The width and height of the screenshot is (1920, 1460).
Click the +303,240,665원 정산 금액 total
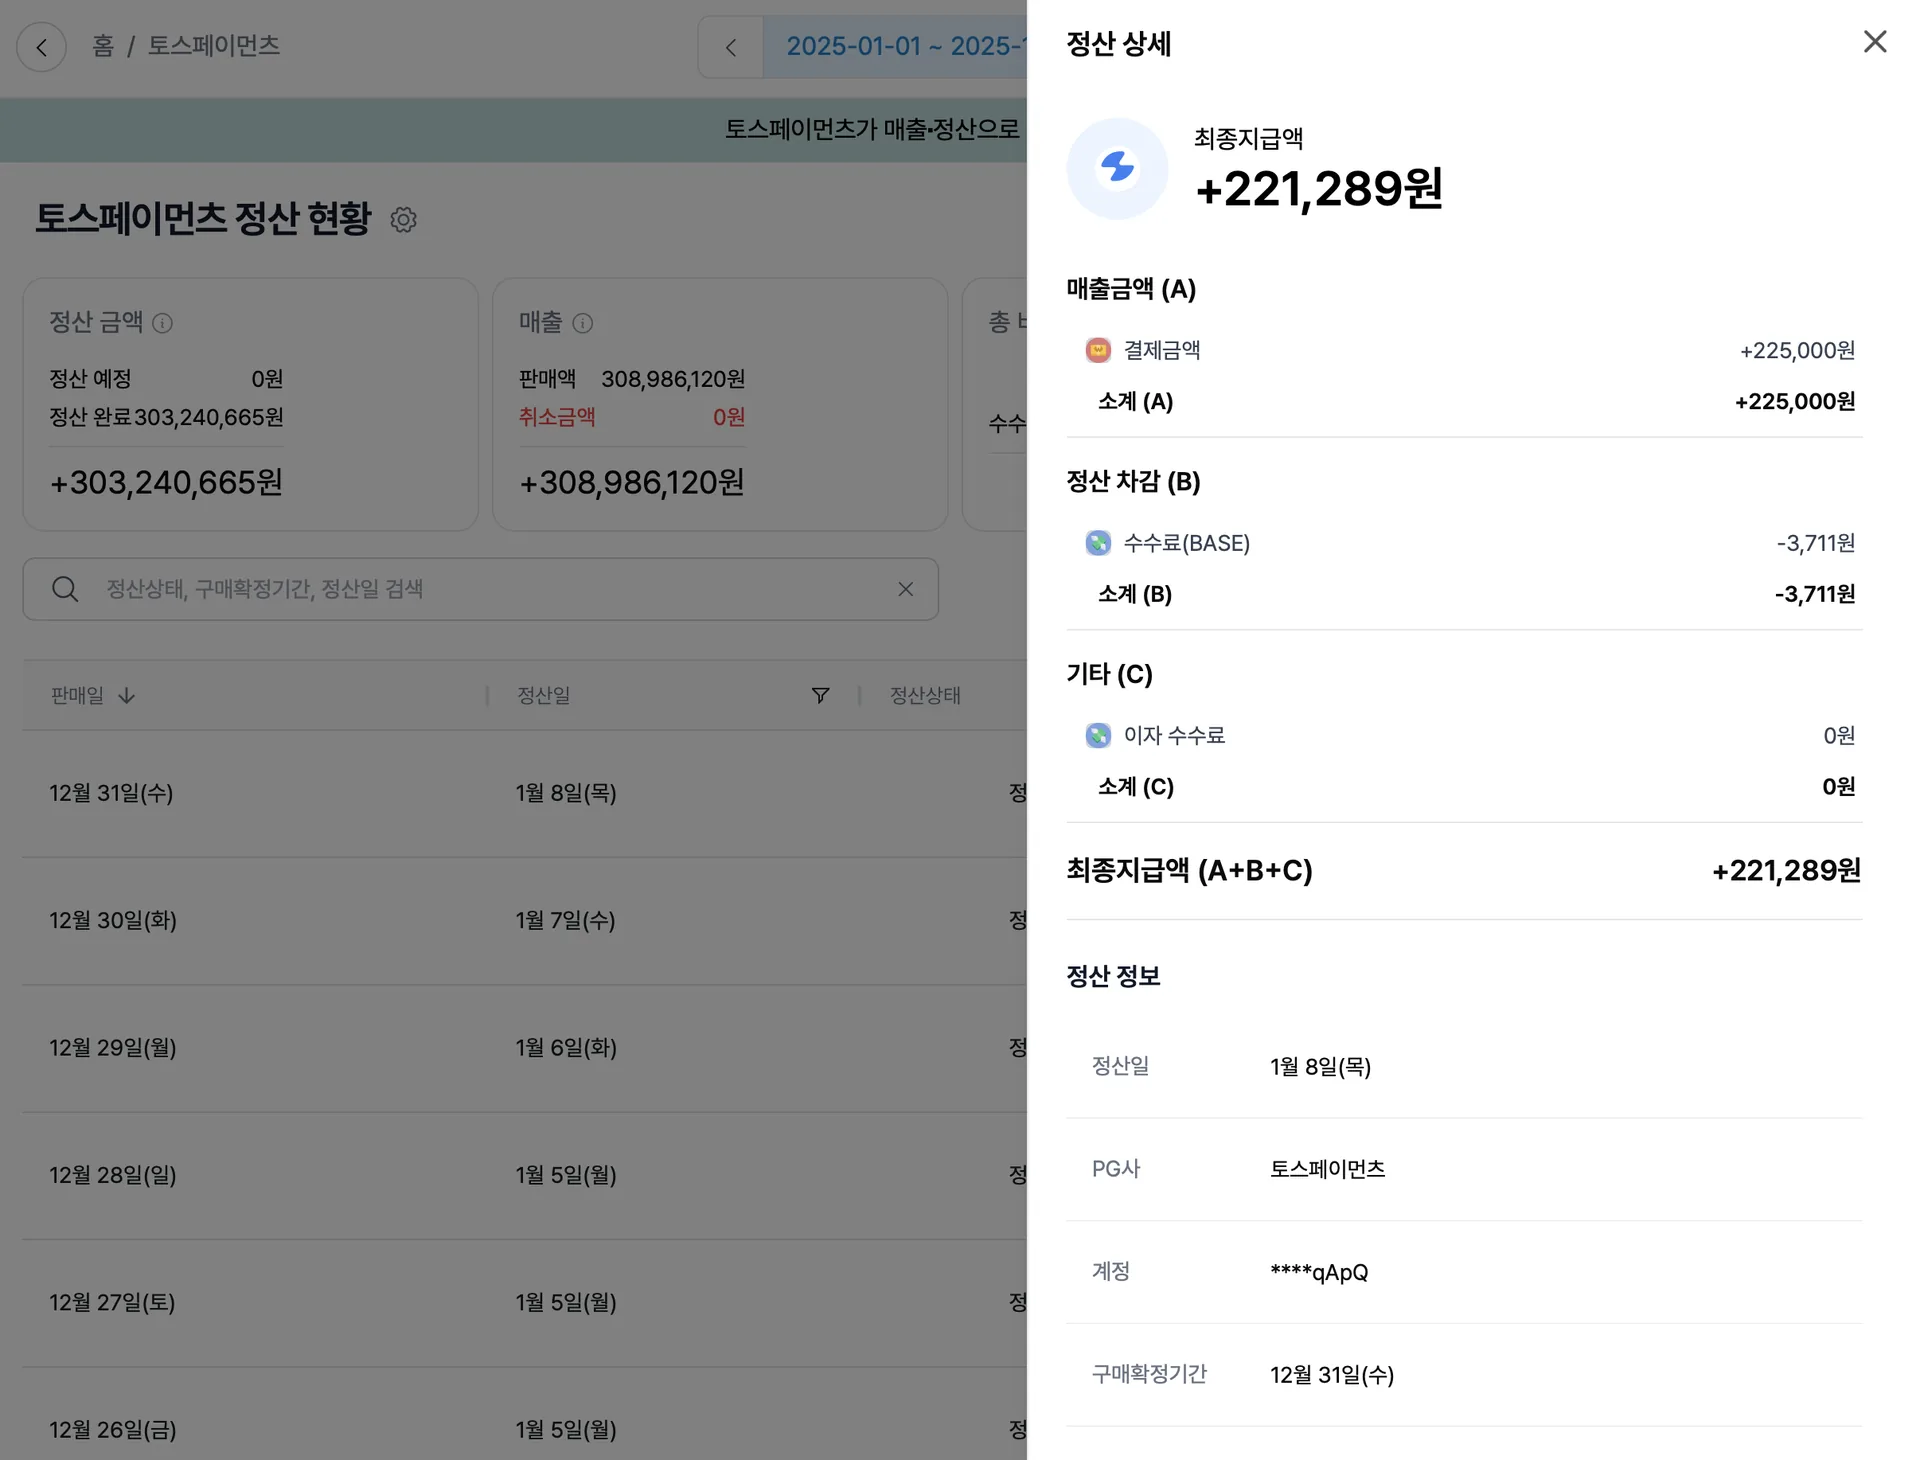coord(166,483)
